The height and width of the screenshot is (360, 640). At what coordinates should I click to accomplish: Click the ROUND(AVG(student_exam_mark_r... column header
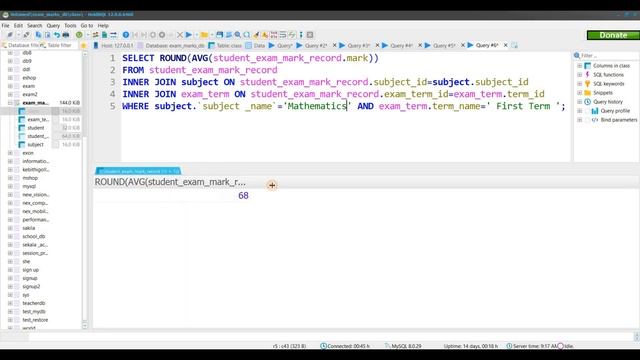(170, 182)
